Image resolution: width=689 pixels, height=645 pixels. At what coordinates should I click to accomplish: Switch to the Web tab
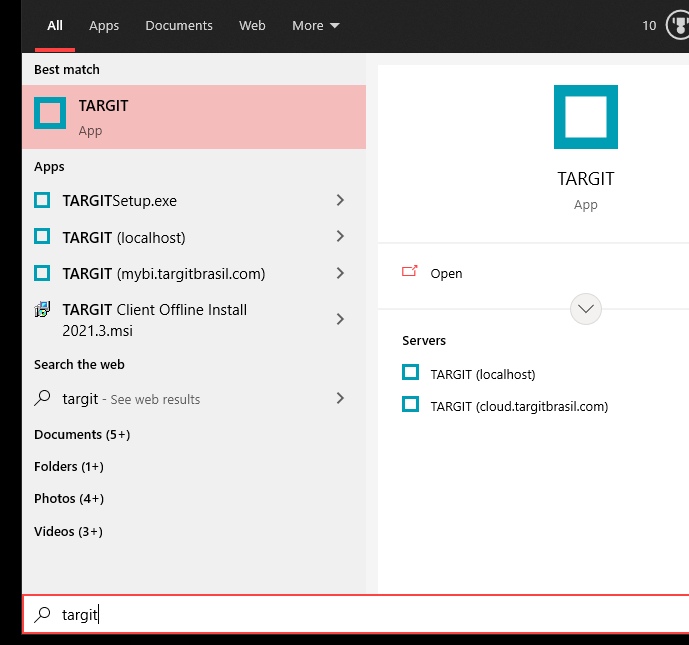252,25
